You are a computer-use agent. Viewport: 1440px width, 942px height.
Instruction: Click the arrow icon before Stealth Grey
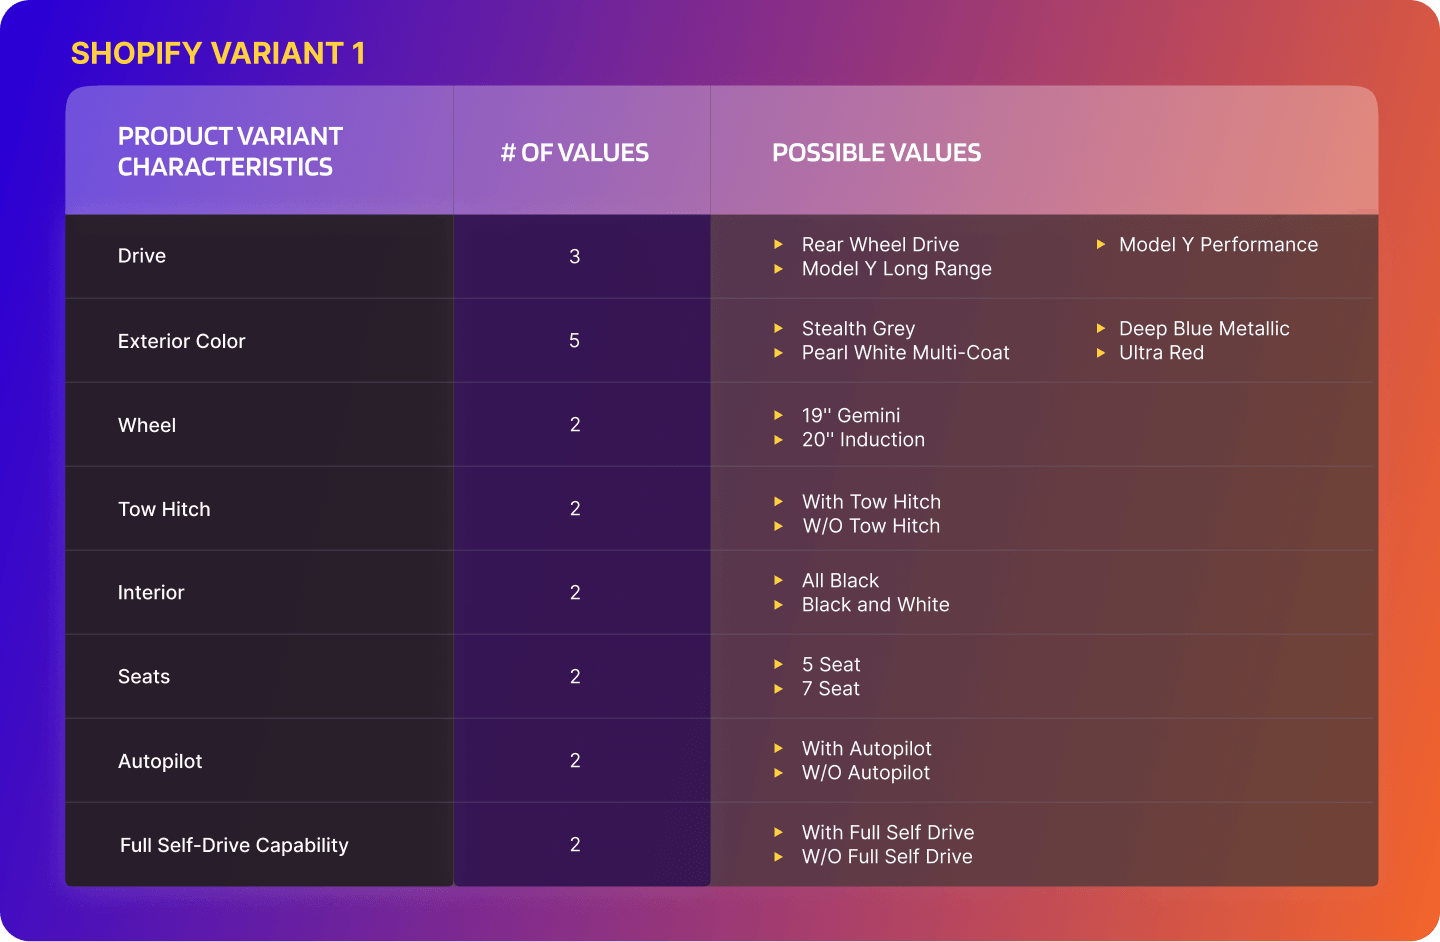coord(778,328)
